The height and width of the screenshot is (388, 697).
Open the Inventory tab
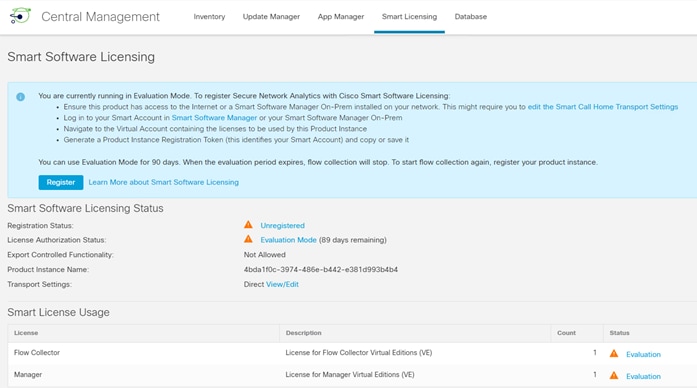[209, 16]
